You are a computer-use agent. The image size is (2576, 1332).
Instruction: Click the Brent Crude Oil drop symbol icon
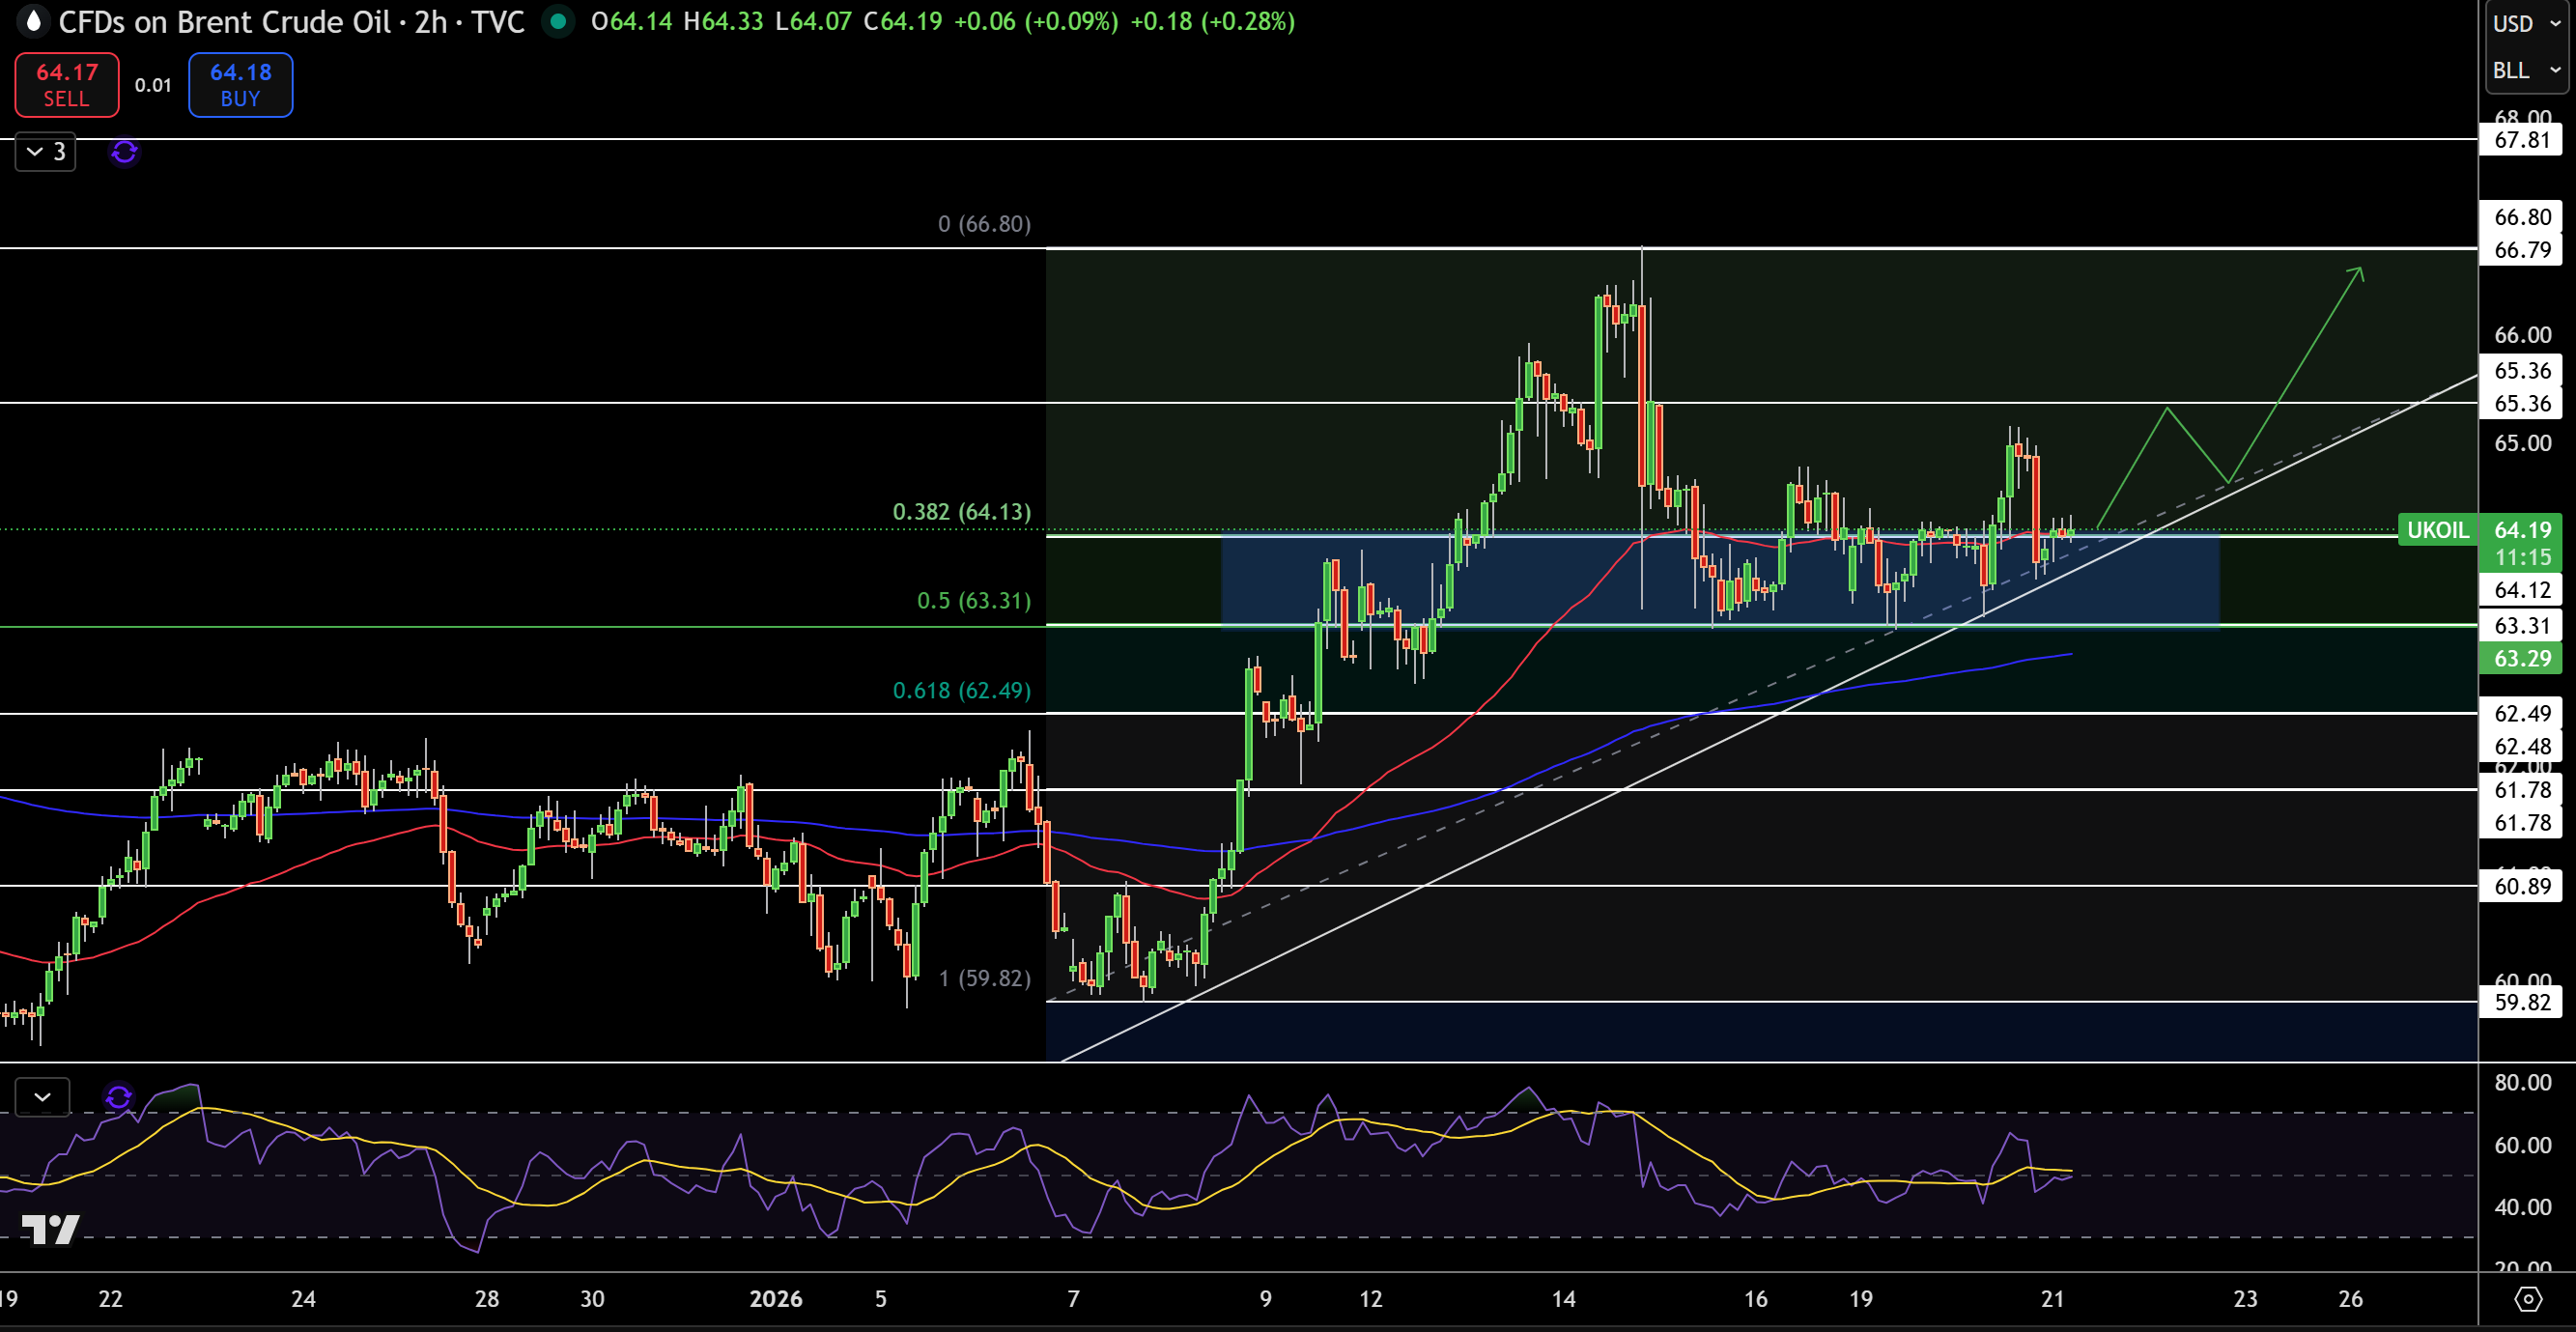pos(33,21)
